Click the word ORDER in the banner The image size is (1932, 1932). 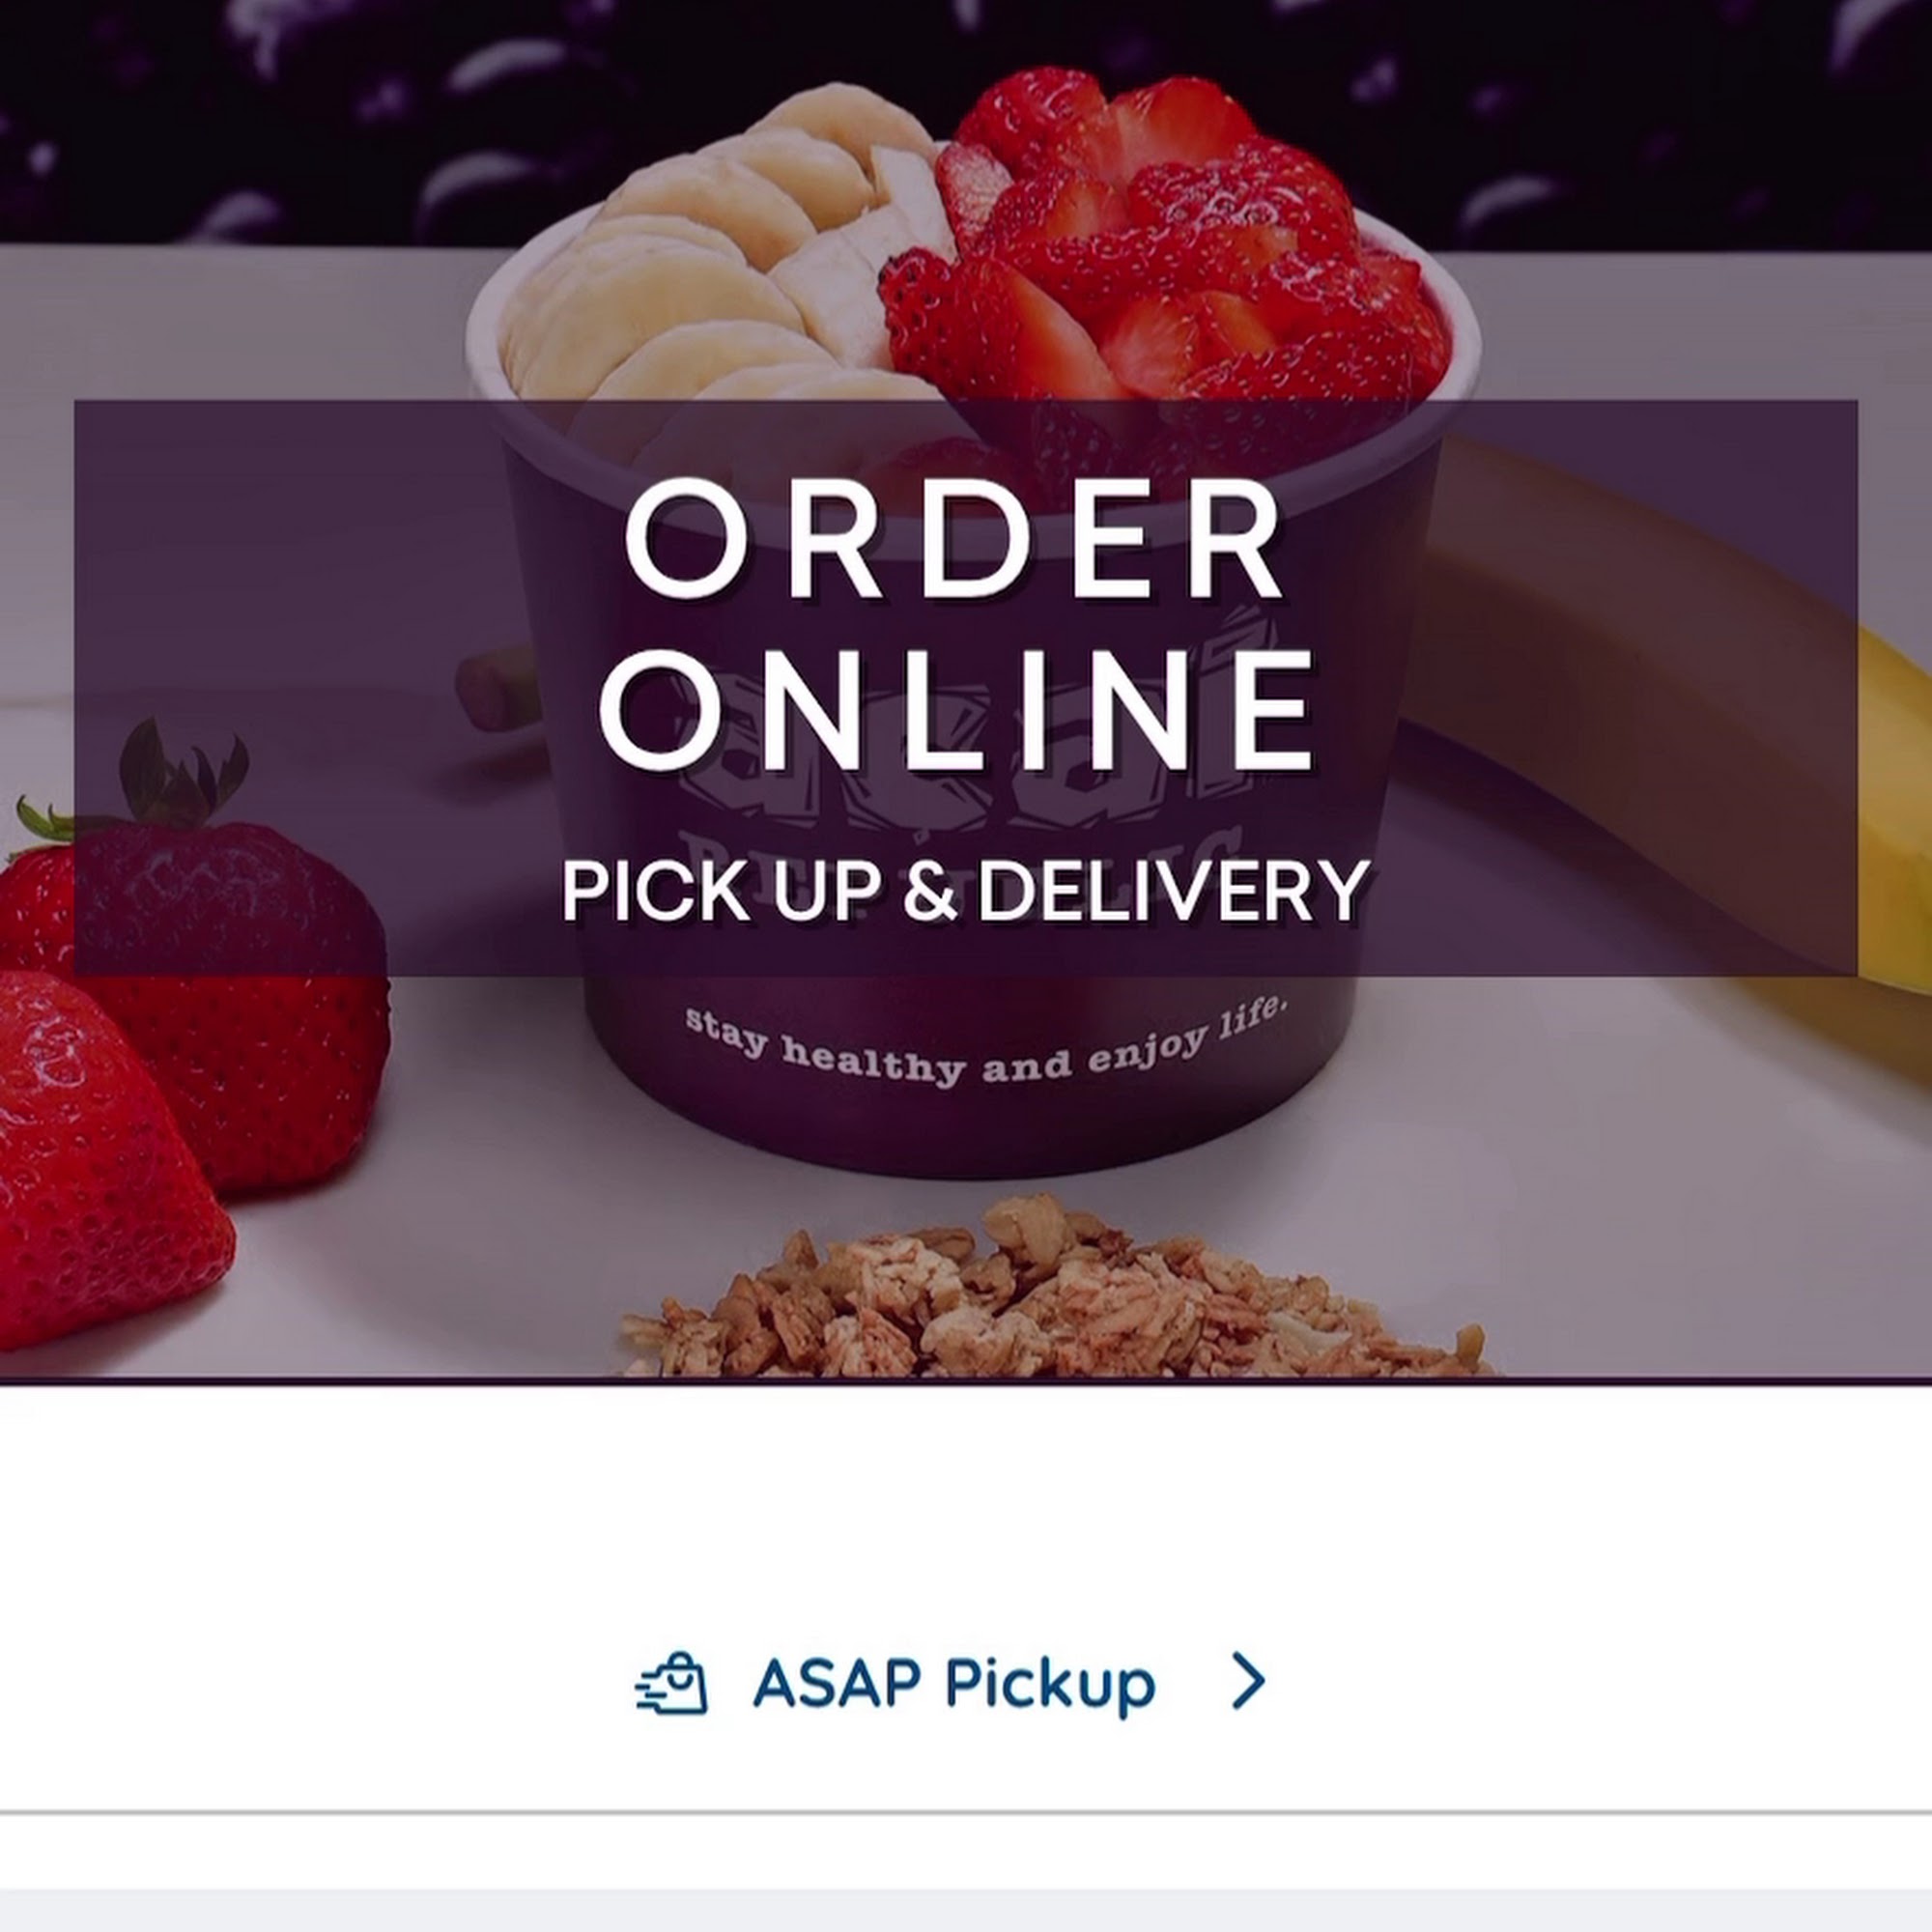pyautogui.click(x=953, y=539)
